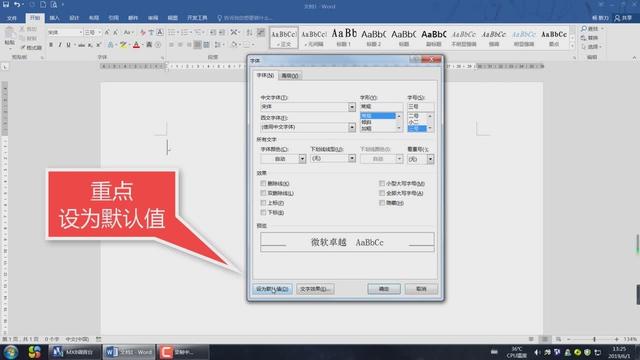This screenshot has width=640, height=360.
Task: Click Windows Start orb on taskbar
Action: (x=11, y=352)
